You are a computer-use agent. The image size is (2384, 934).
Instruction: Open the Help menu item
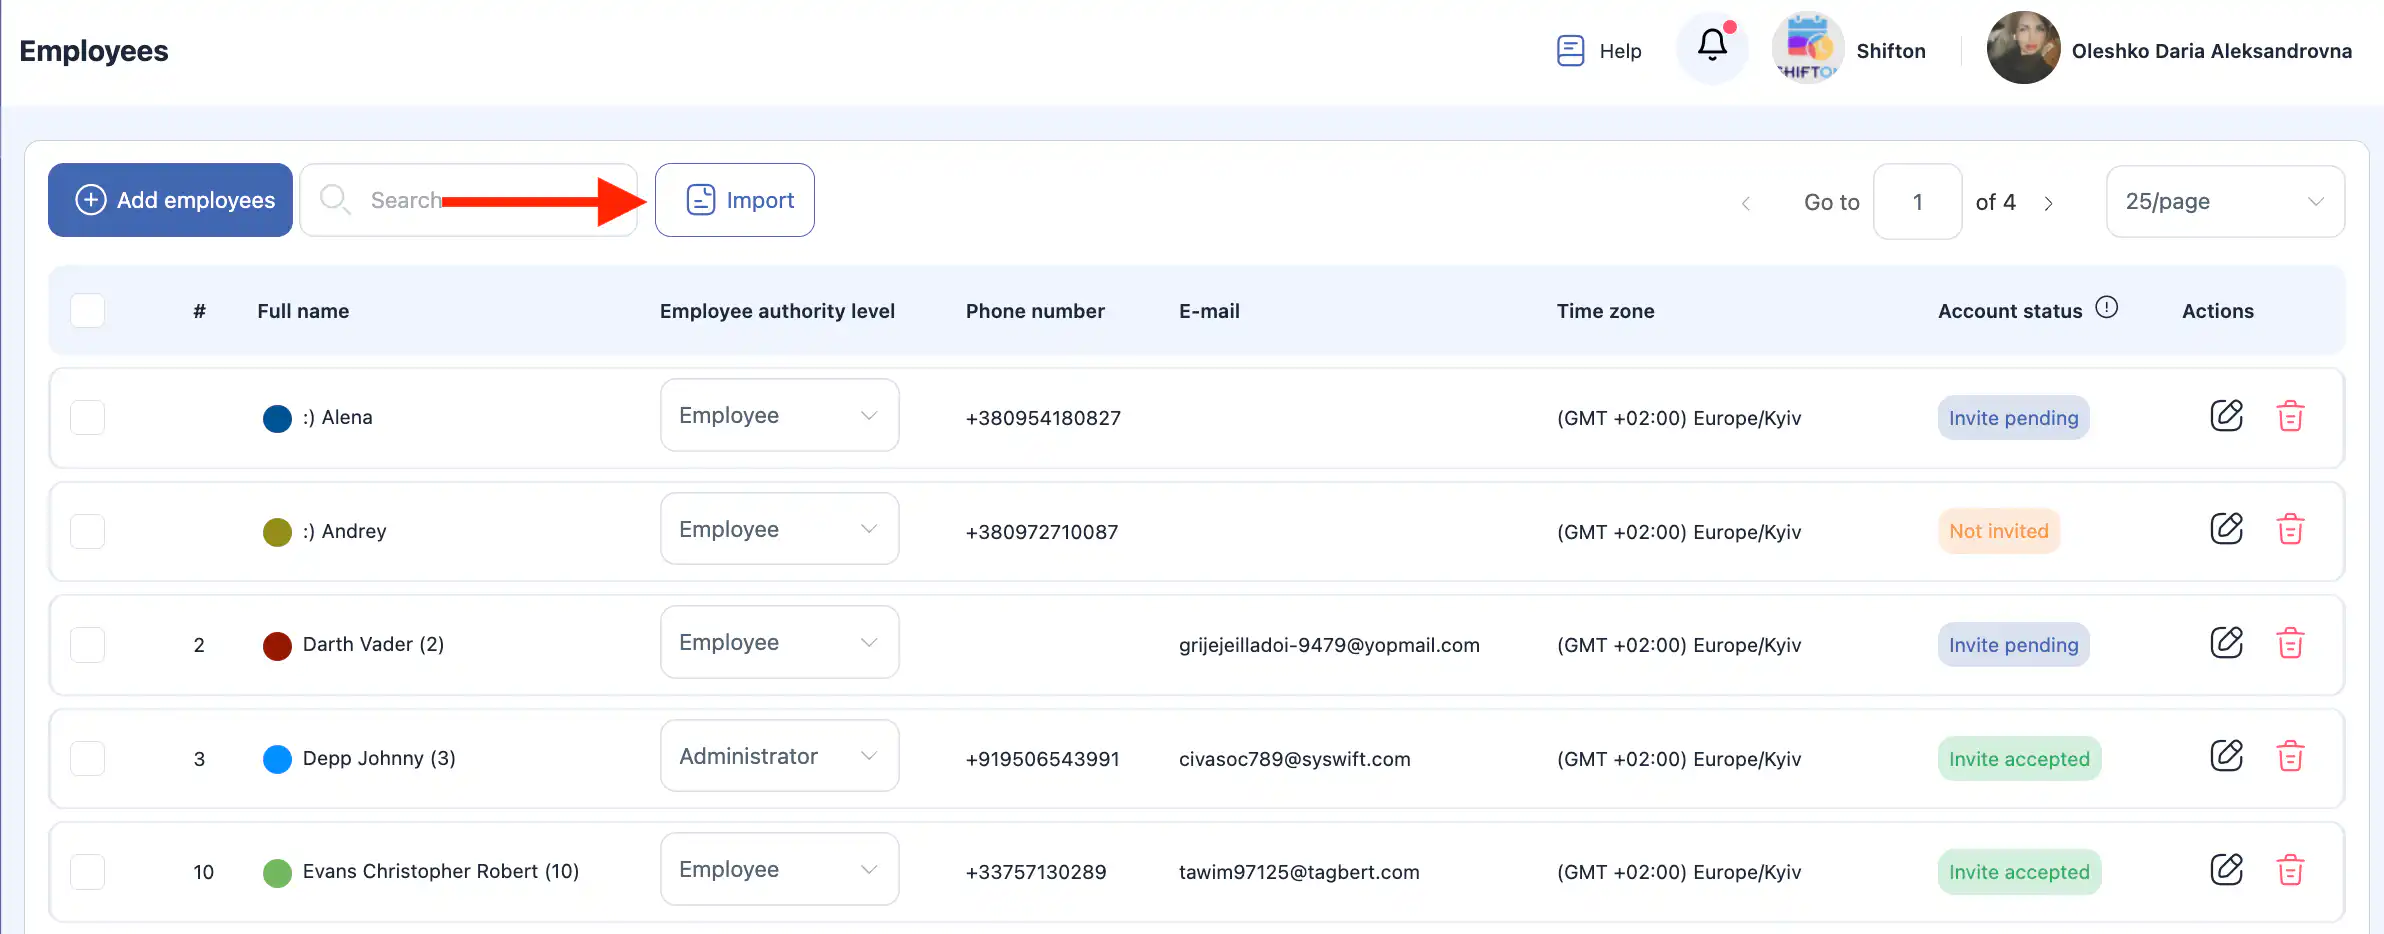tap(1600, 51)
